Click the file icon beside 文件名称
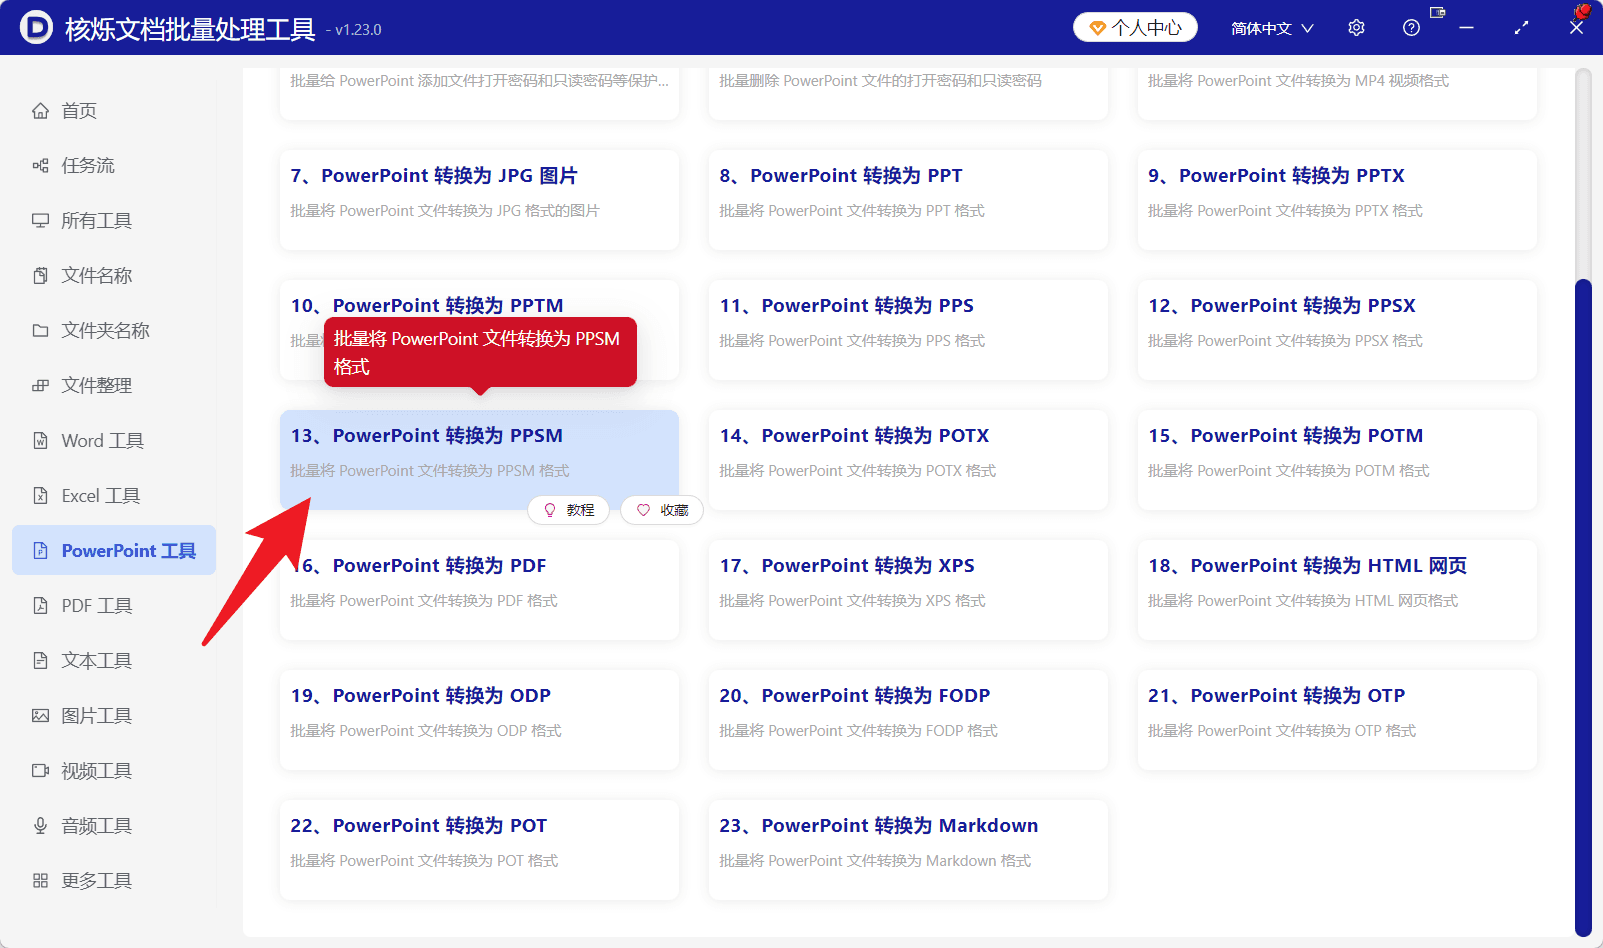 pyautogui.click(x=40, y=276)
